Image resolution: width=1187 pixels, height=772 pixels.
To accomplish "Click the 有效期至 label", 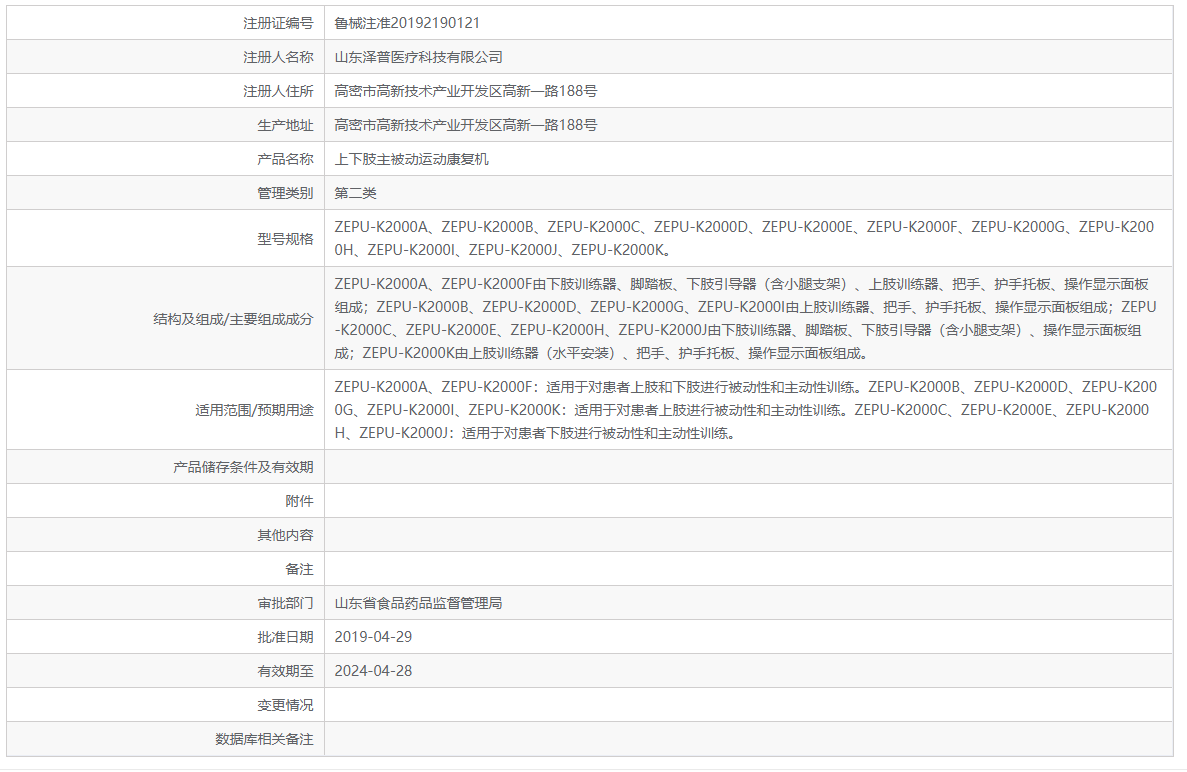I will coord(285,671).
